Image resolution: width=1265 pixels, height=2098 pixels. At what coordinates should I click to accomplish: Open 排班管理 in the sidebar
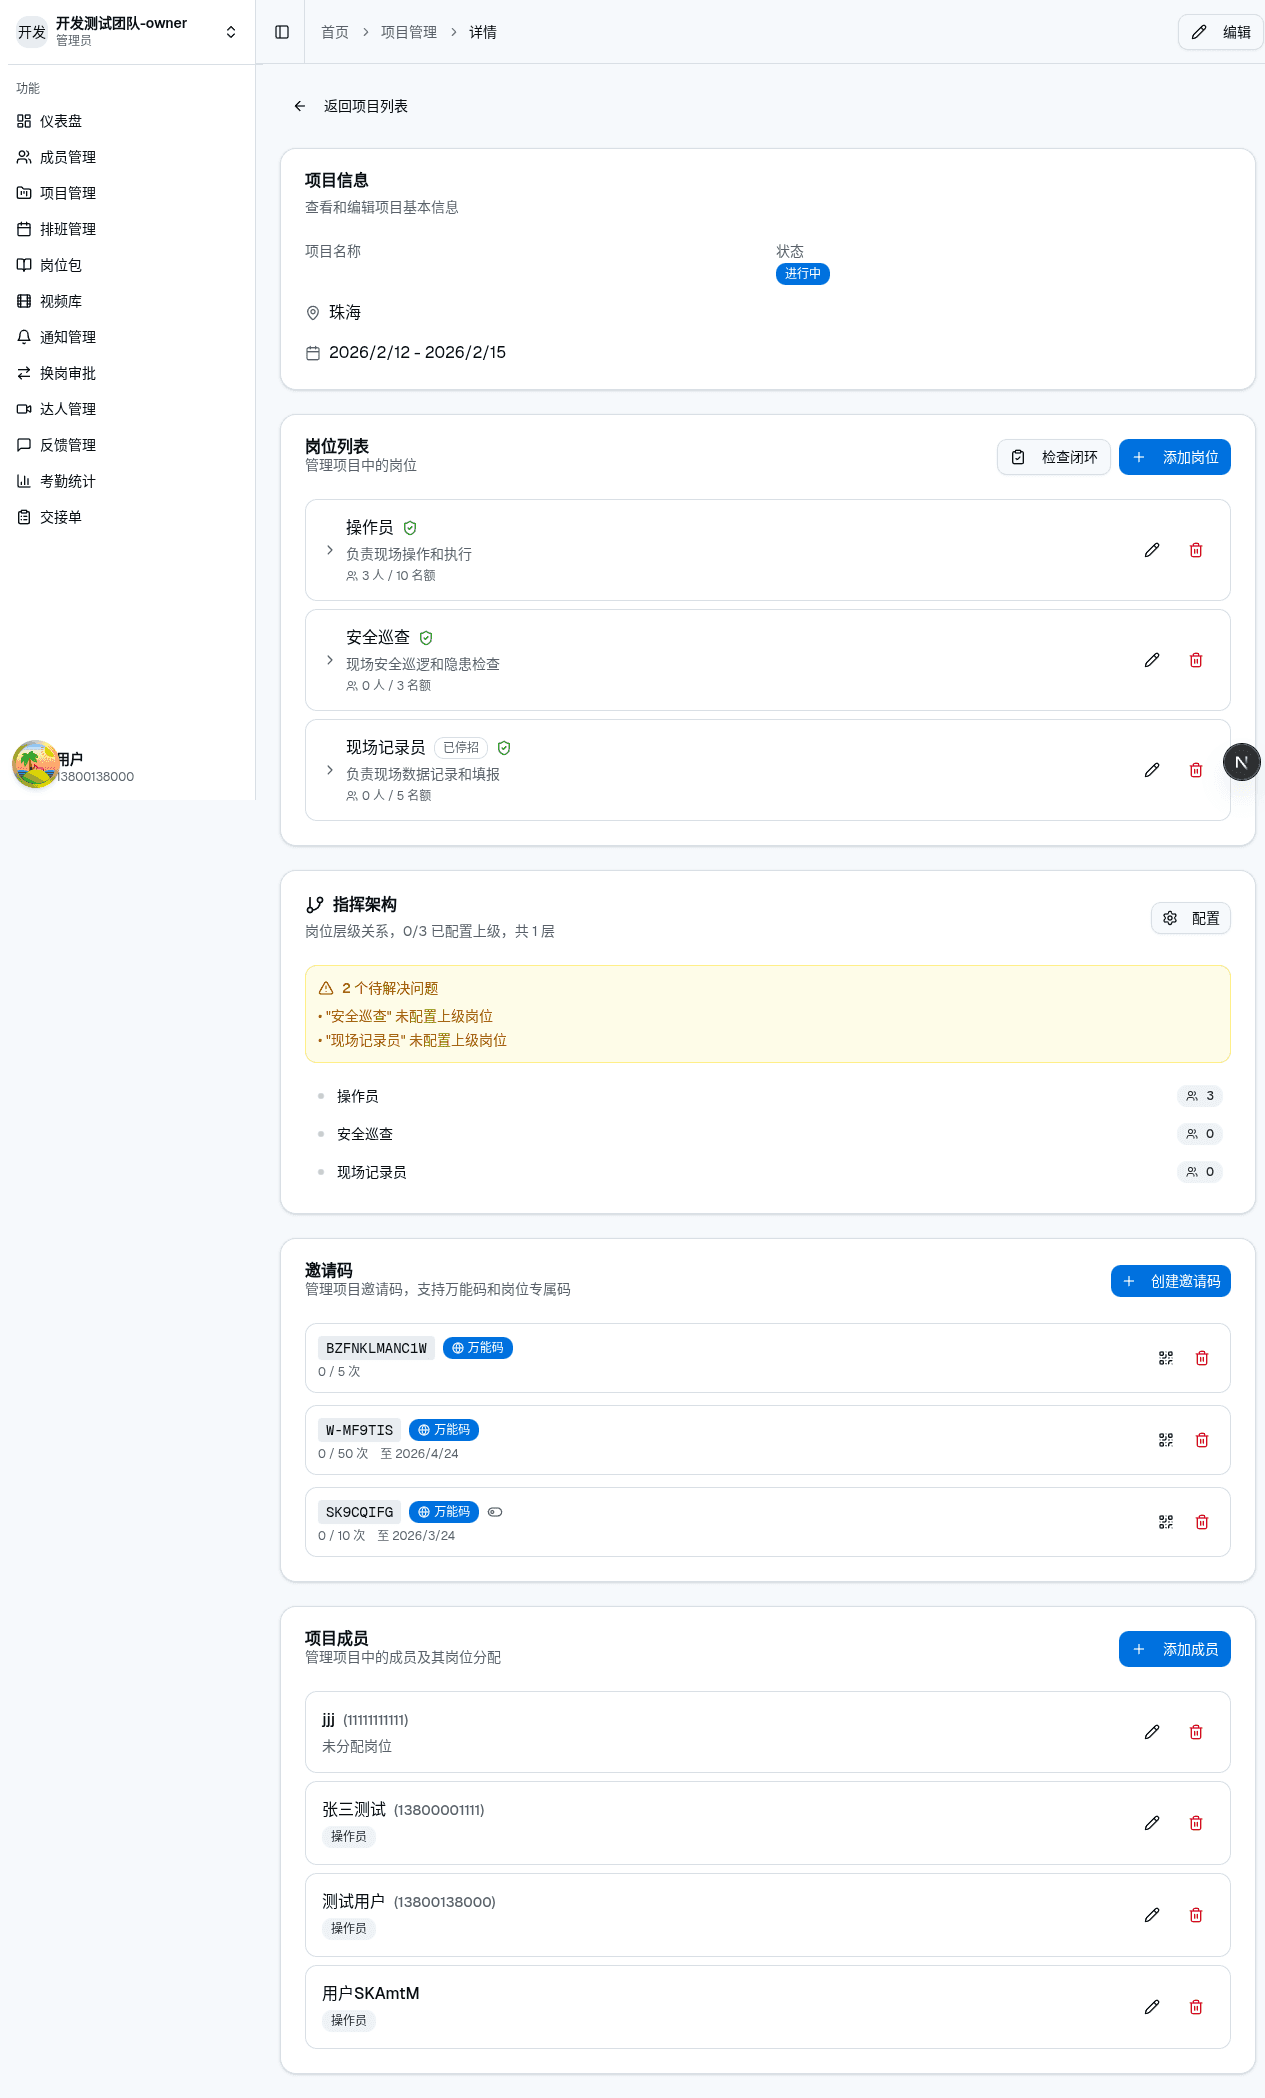coord(68,229)
